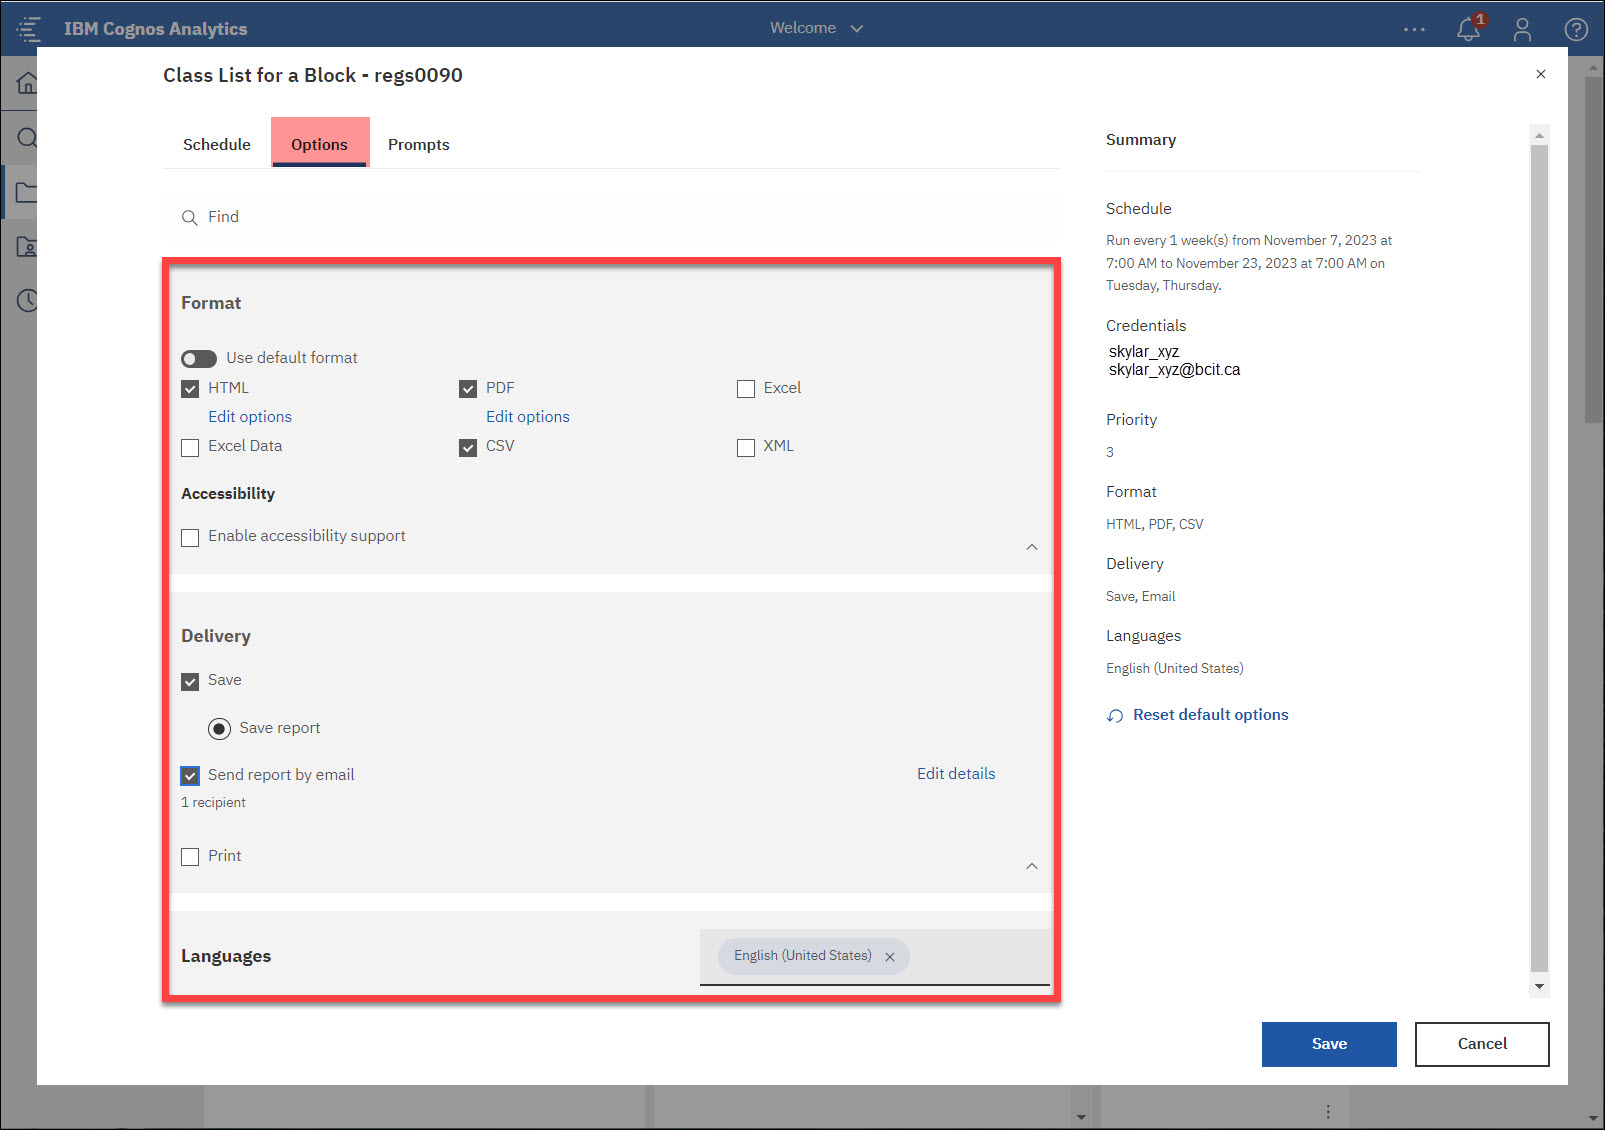Open Edit options under PDF
Screen dimensions: 1605x1130
528,417
